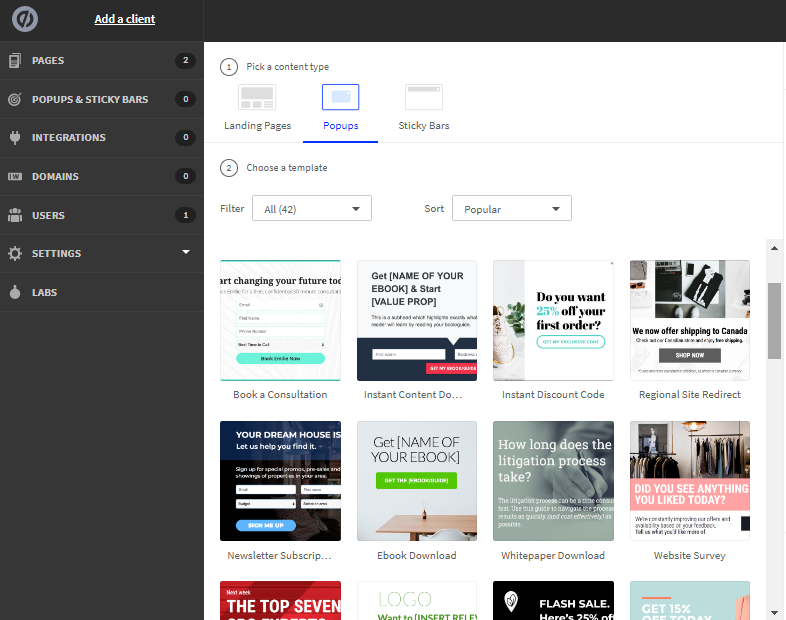Screen dimensions: 786x620
Task: Choose the Instant Discount Code template thumbnail
Action: click(553, 320)
